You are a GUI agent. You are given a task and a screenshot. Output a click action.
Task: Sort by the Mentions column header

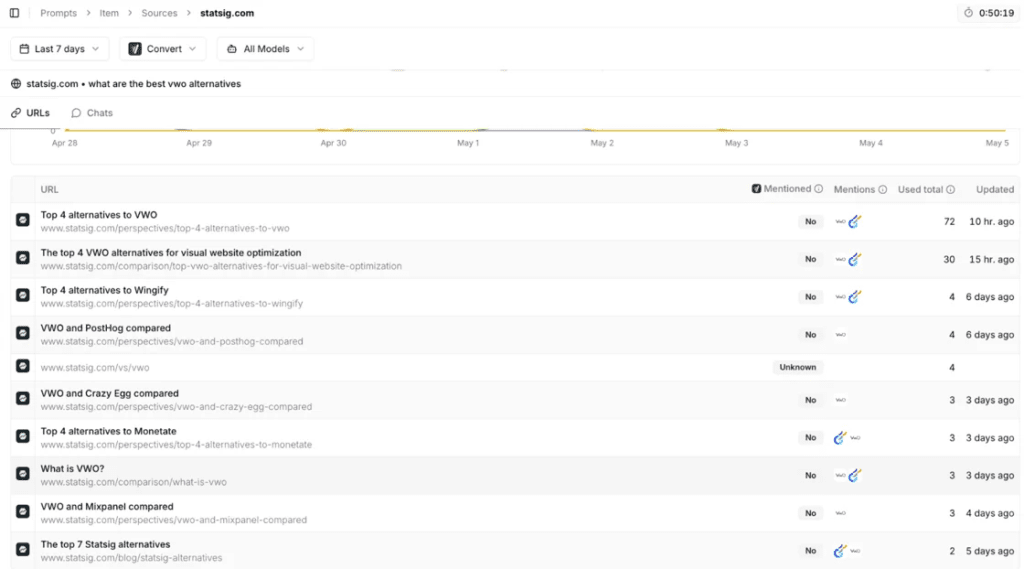pos(854,189)
